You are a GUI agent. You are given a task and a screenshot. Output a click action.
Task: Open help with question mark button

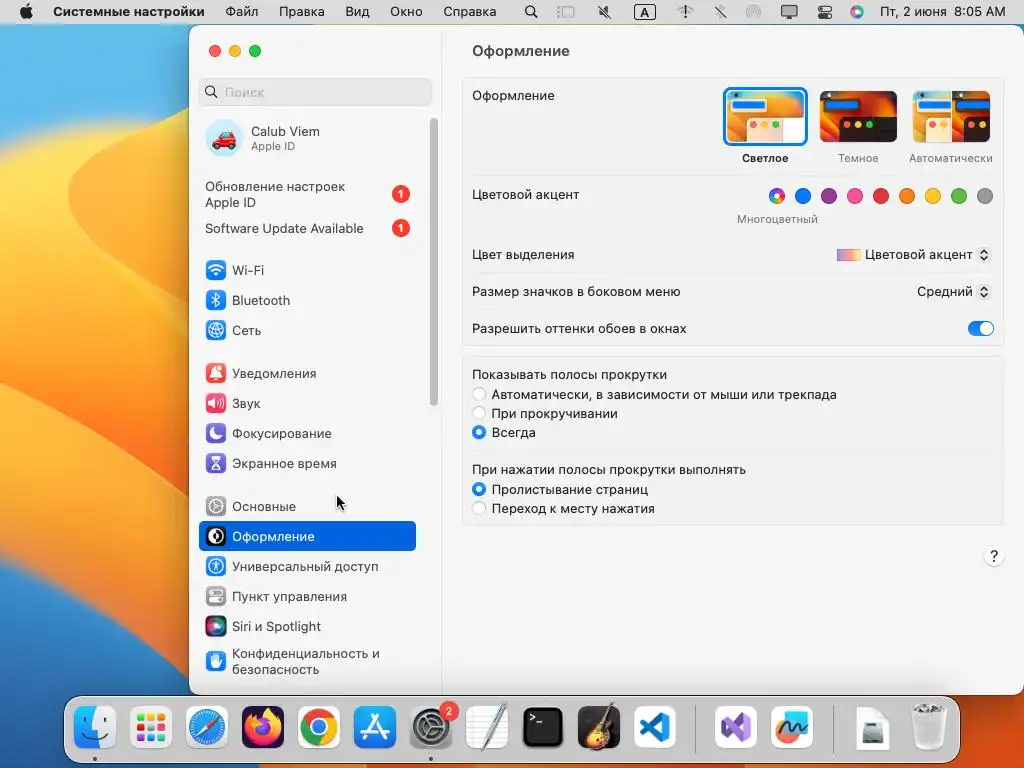pos(993,556)
